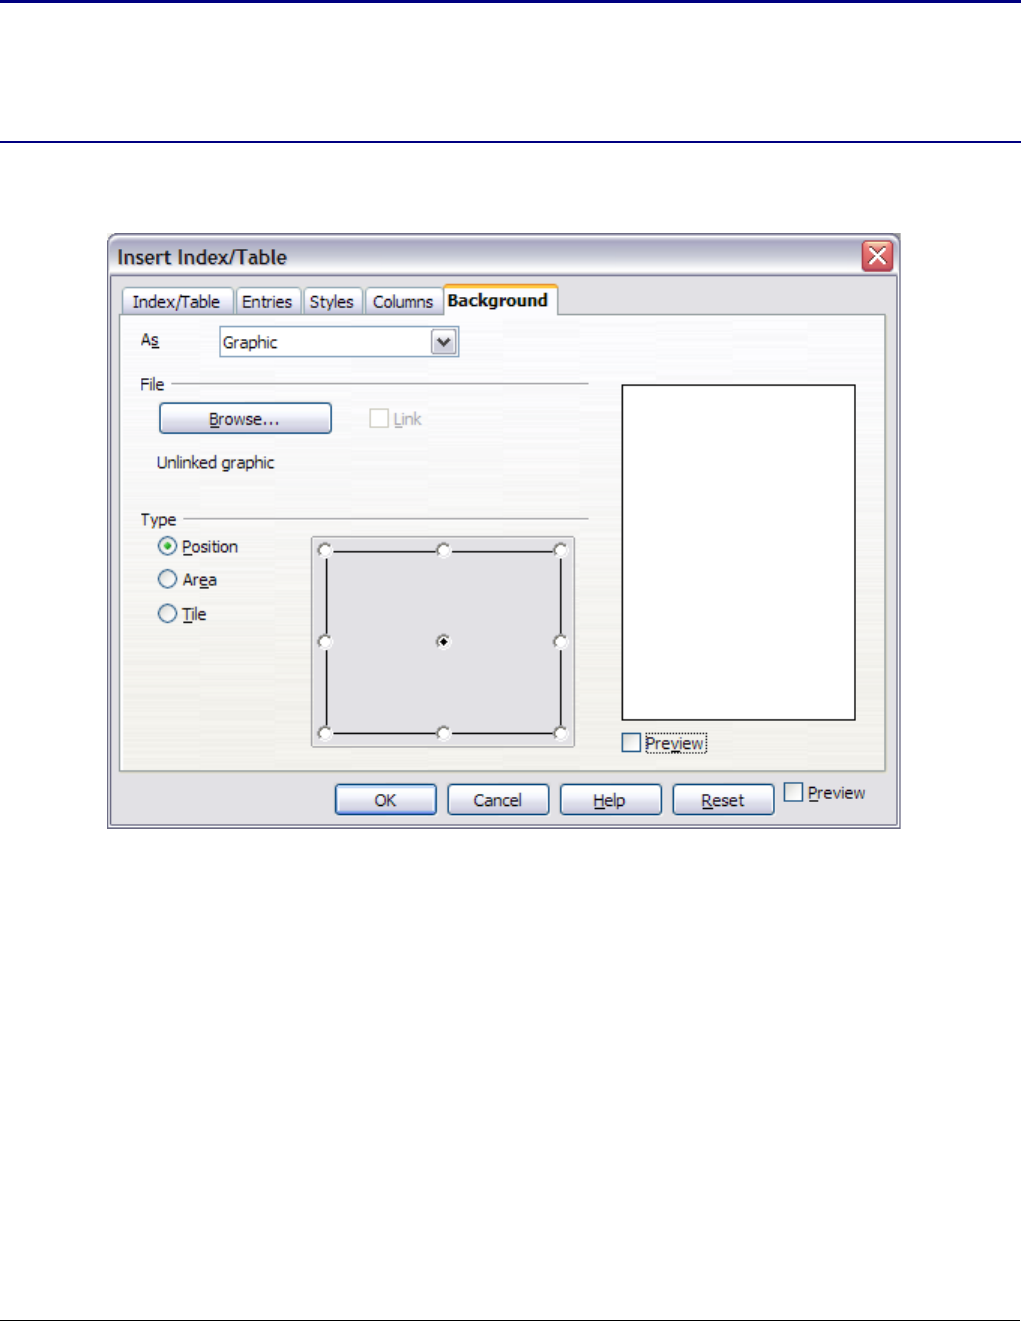Screen dimensions: 1021x1321
Task: Choose the middle-right position anchor
Action: [x=560, y=641]
